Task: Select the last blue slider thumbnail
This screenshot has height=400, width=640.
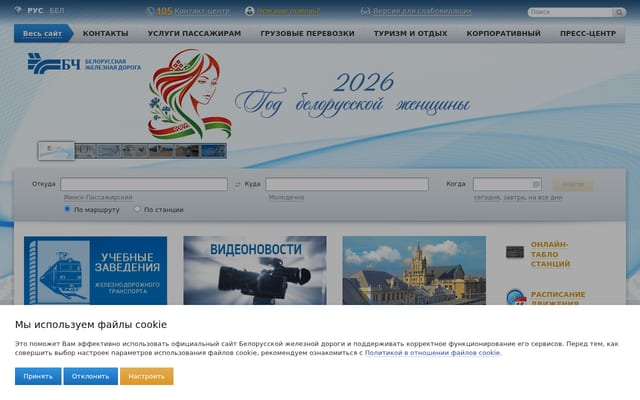Action: pyautogui.click(x=213, y=151)
